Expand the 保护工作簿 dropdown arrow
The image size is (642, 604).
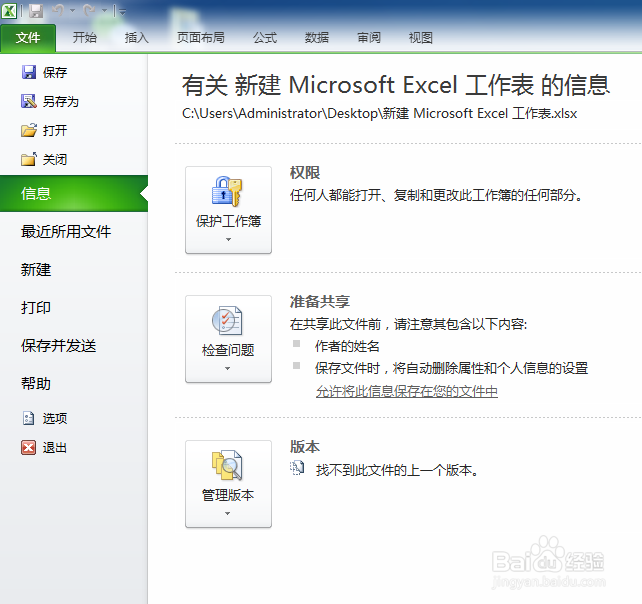click(228, 240)
